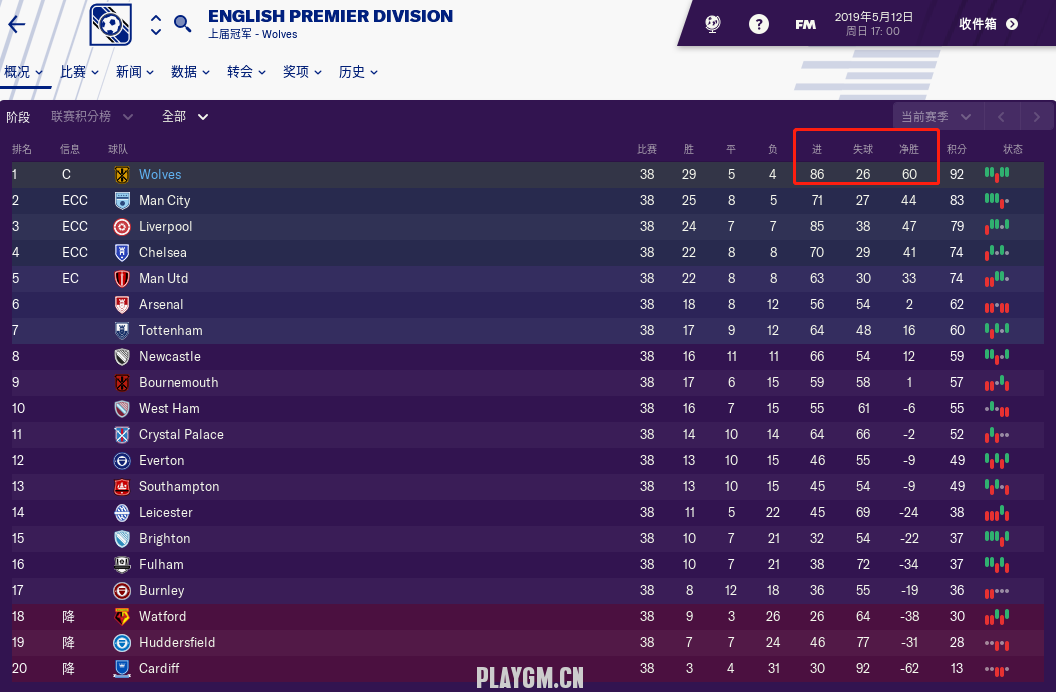Expand the up/down league switcher chevrons
The image size is (1056, 692).
point(156,25)
